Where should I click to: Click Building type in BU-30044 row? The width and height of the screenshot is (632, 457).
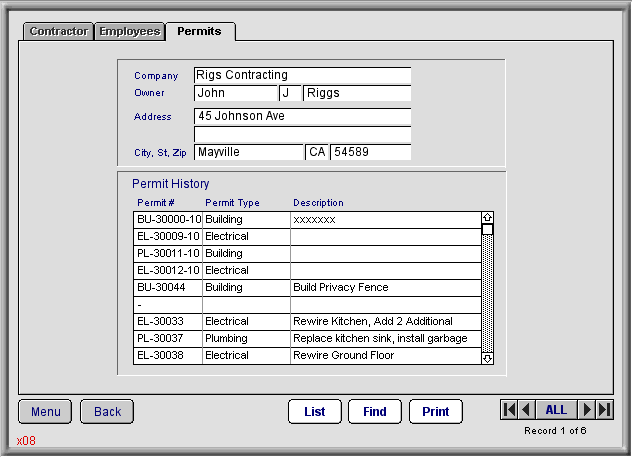click(246, 287)
